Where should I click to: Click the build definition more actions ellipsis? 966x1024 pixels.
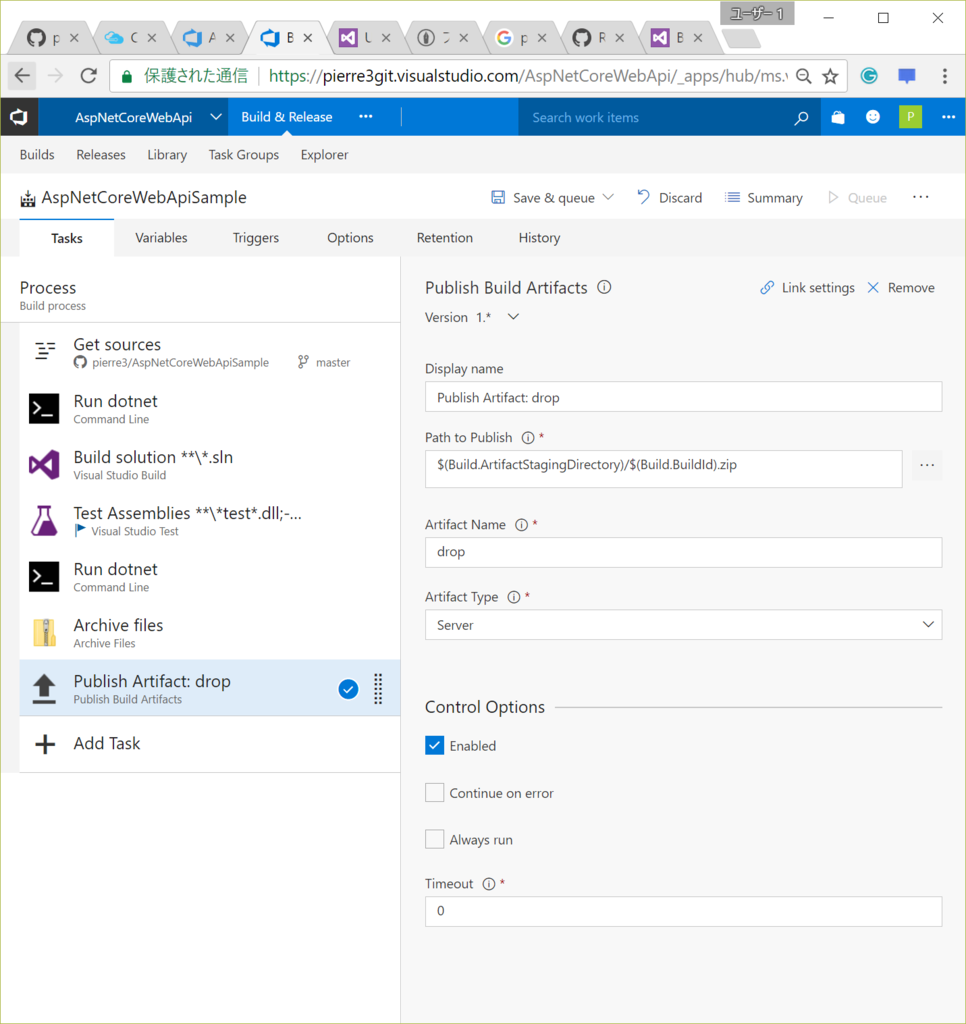[920, 197]
